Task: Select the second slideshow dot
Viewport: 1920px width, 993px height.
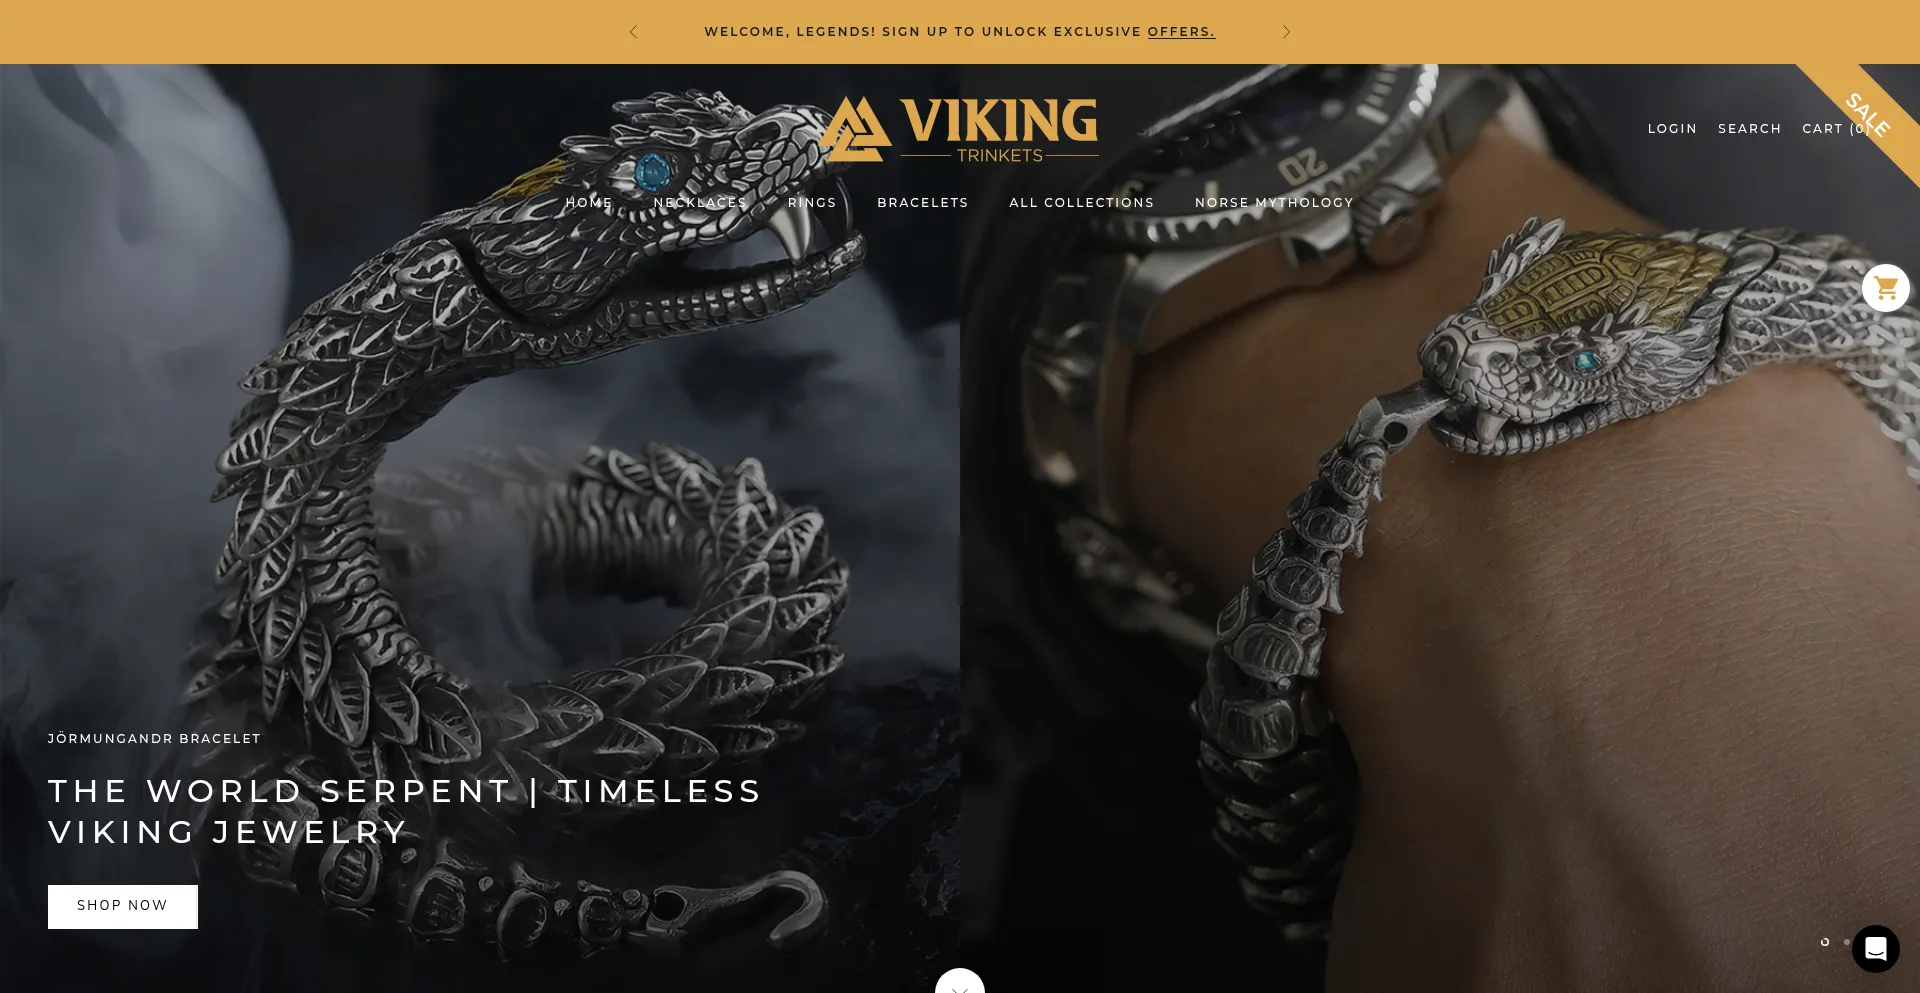Action: pos(1846,942)
